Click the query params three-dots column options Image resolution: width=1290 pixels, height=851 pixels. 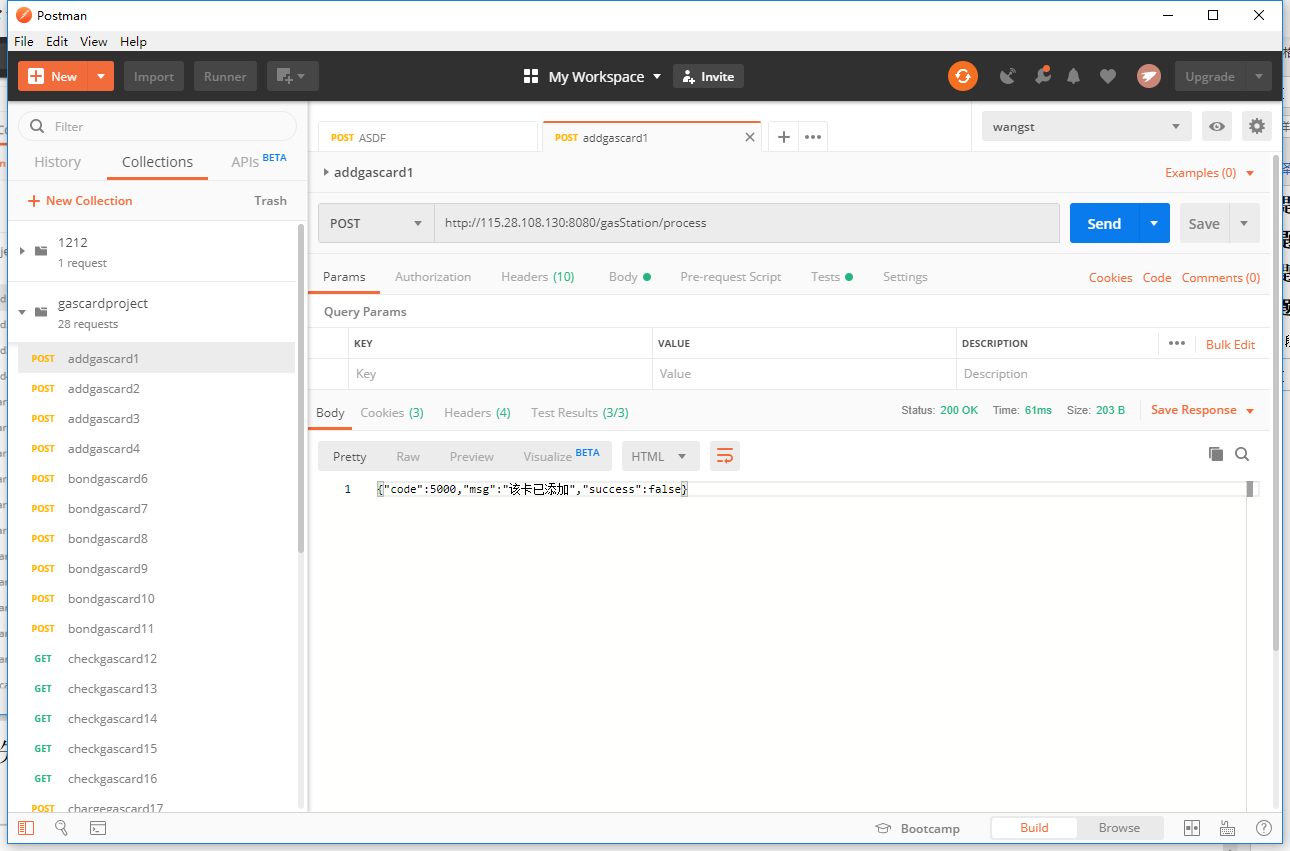(x=1177, y=343)
